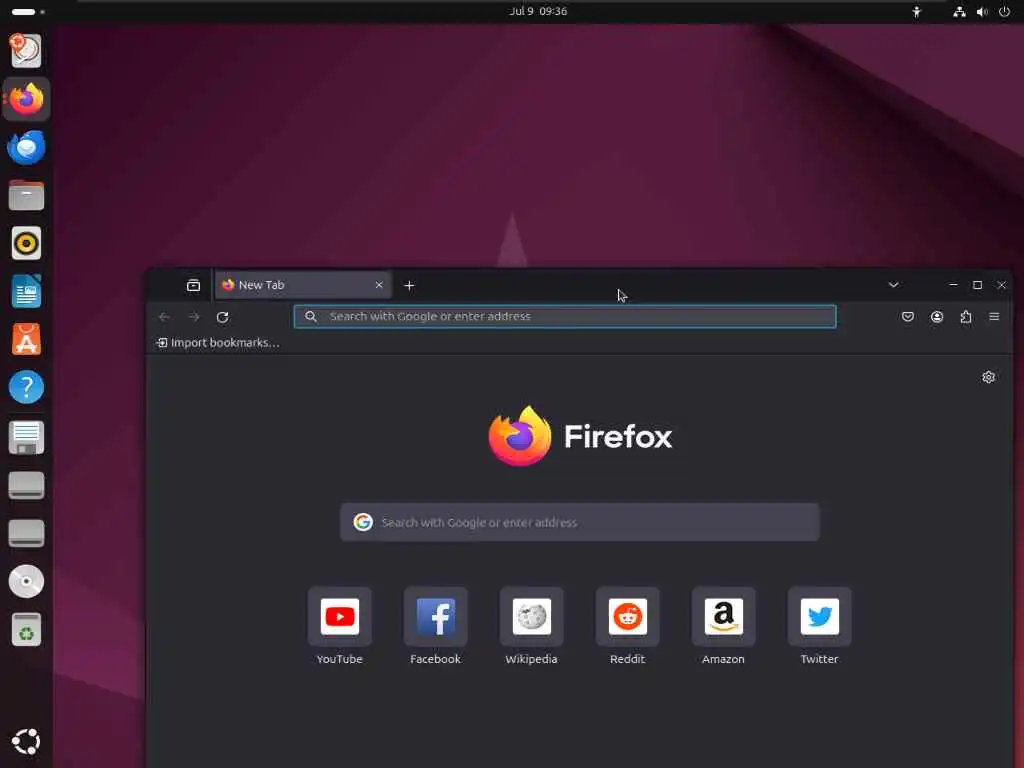The image size is (1024, 768).
Task: Open the Firefox hamburger application menu
Action: [x=995, y=317]
